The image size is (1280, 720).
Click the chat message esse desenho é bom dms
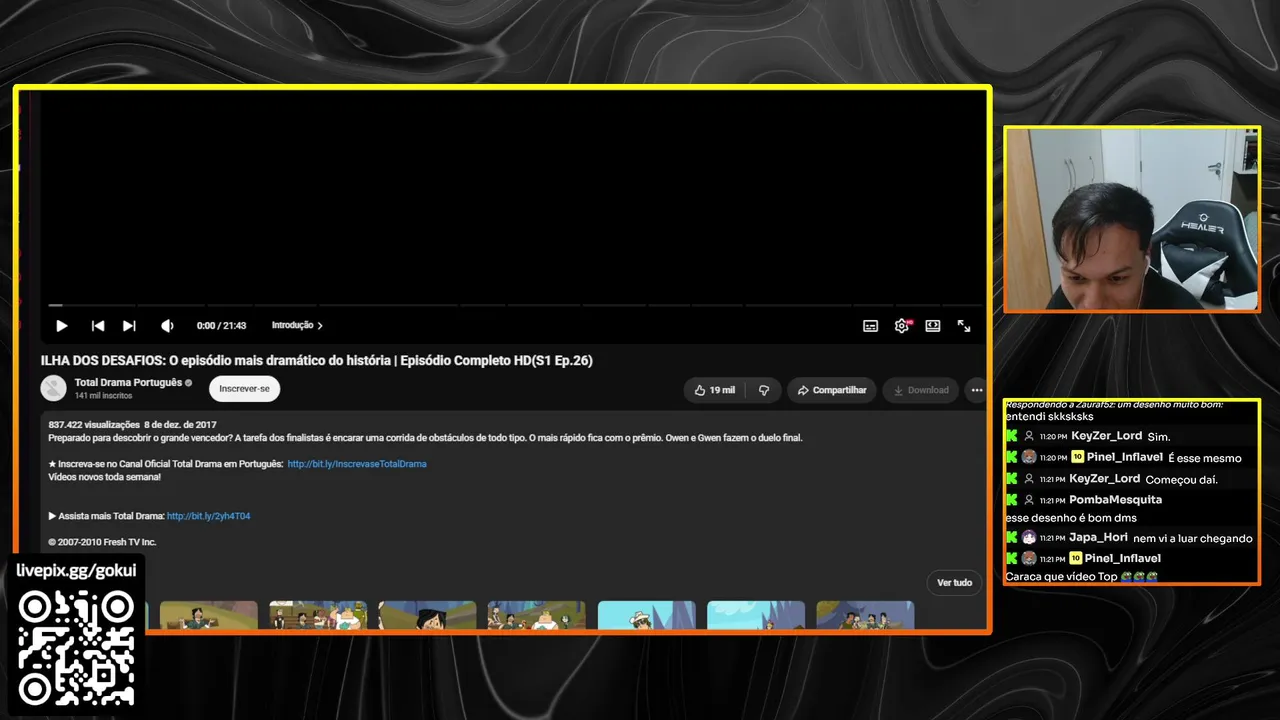1071,518
